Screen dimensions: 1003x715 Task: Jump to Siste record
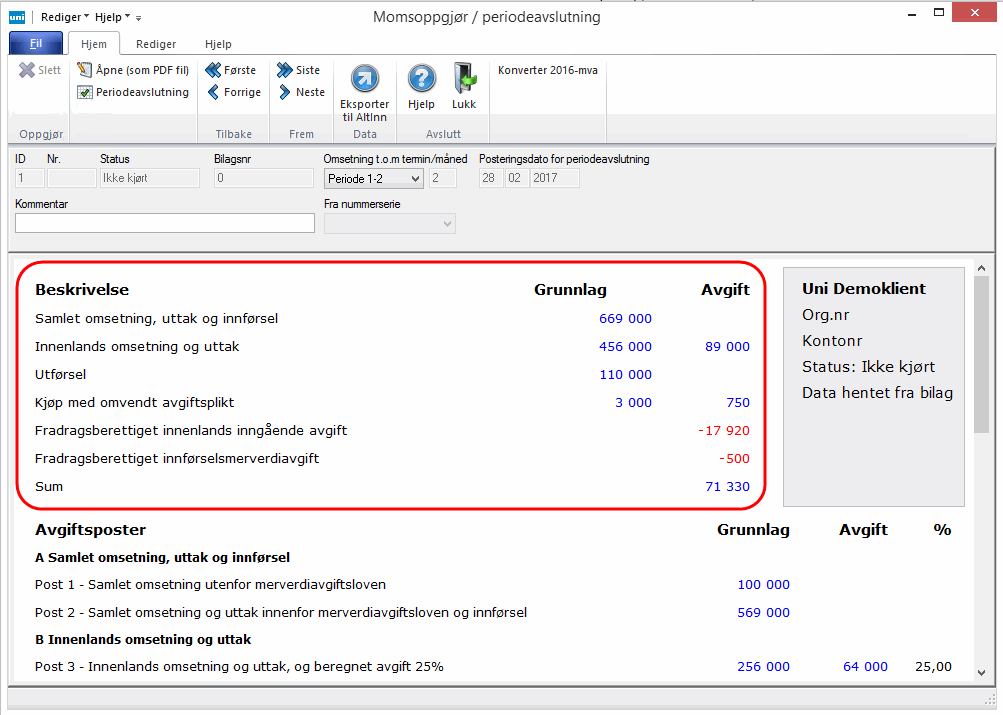[x=298, y=70]
